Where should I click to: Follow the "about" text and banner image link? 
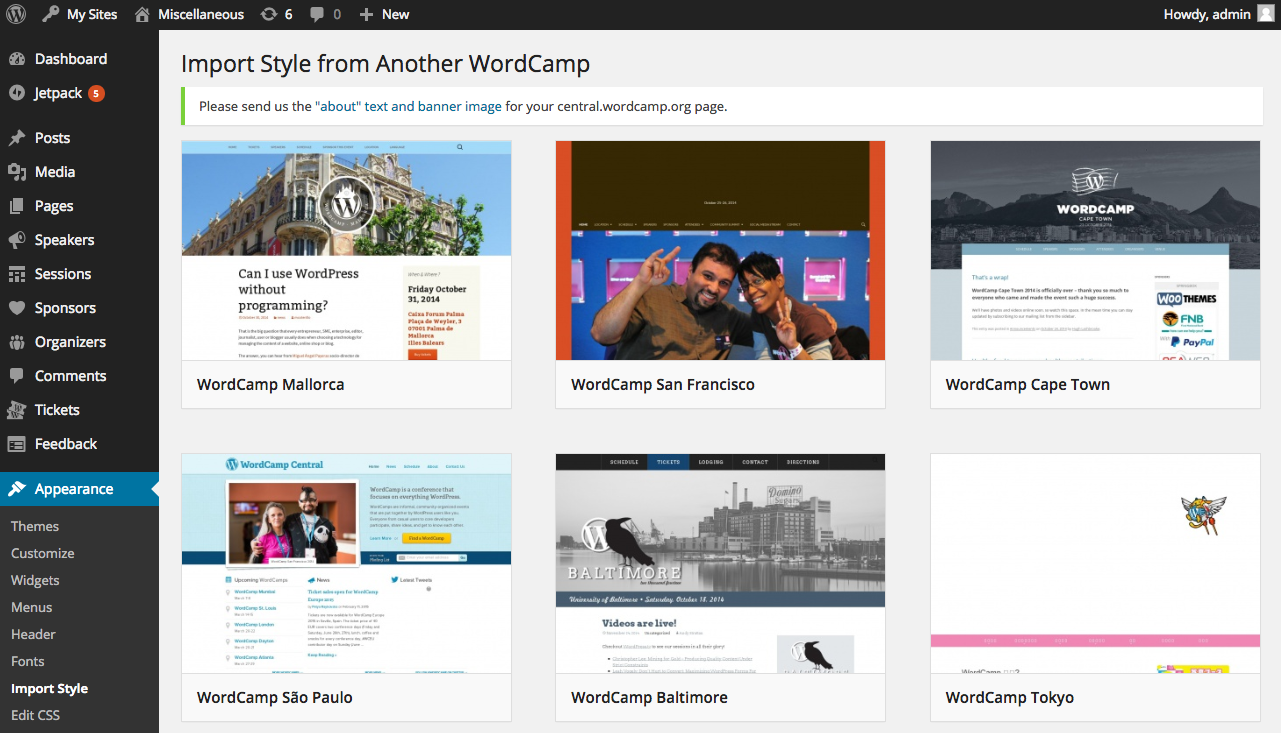tap(408, 106)
